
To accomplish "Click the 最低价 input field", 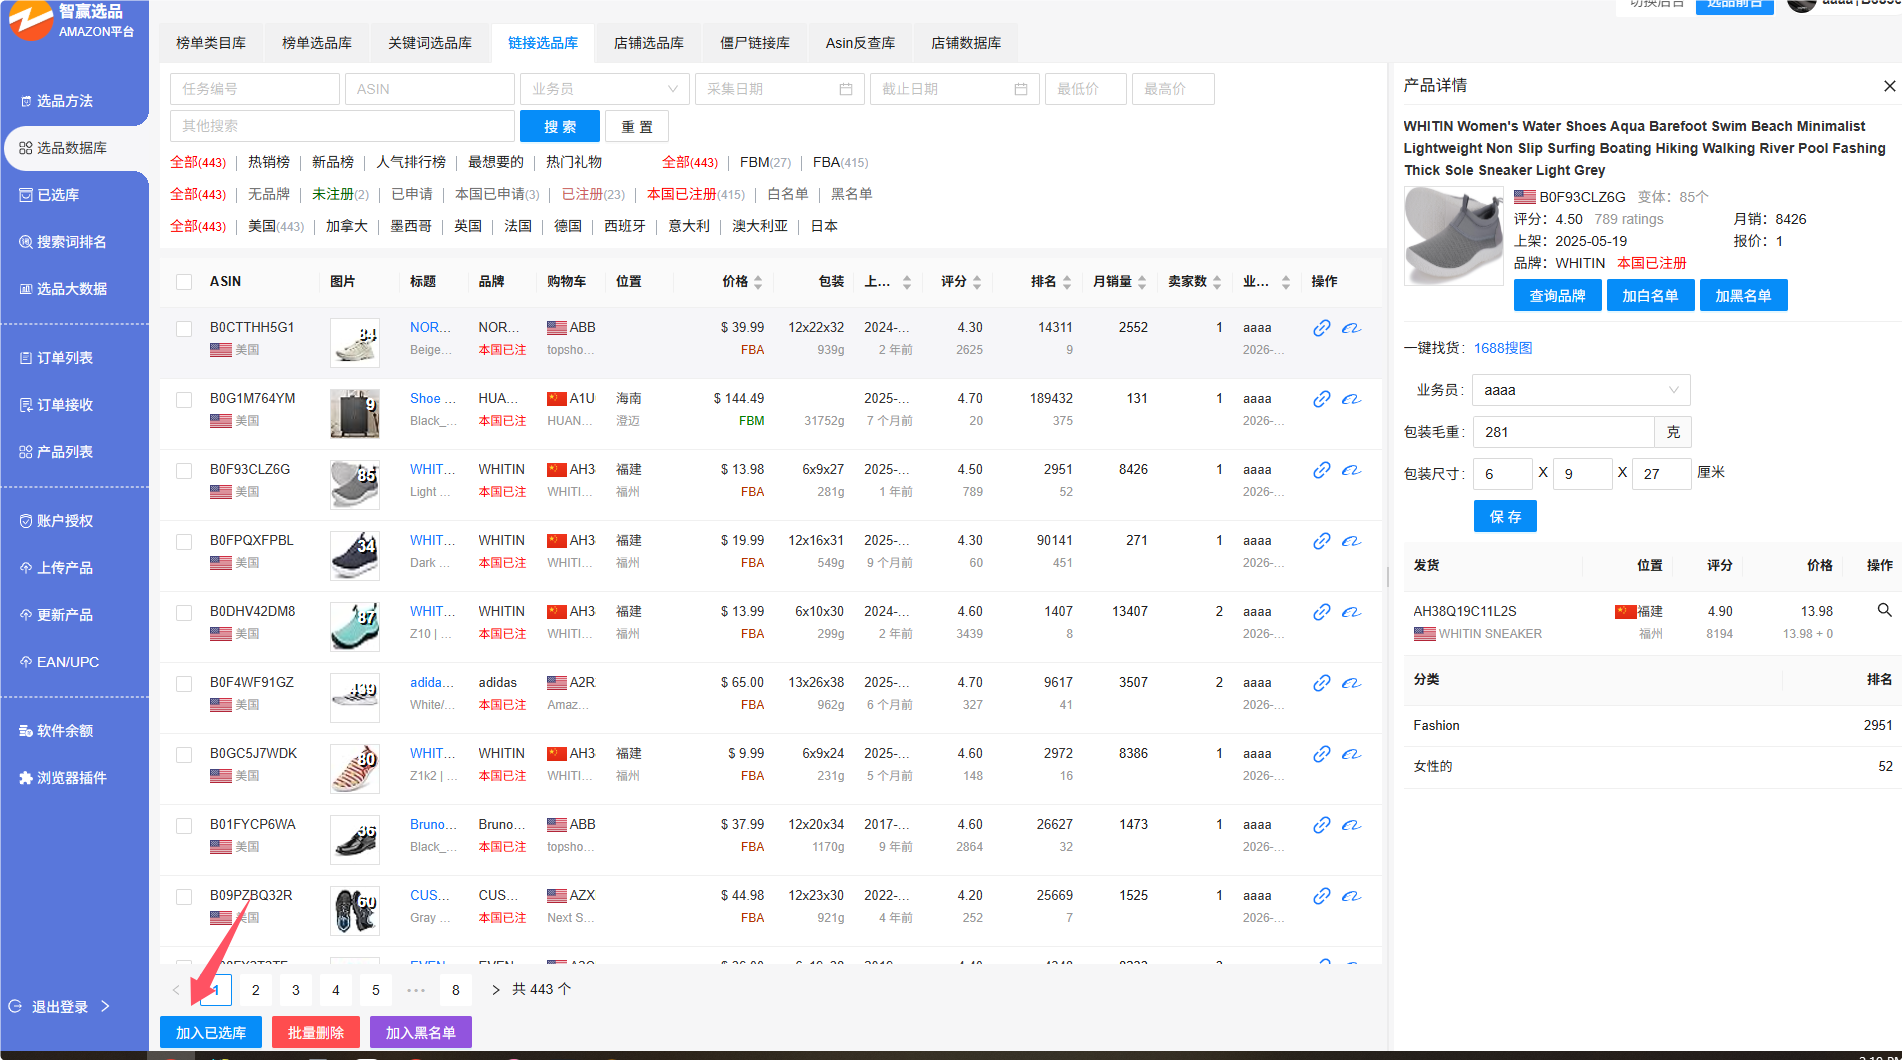I will (x=1086, y=89).
